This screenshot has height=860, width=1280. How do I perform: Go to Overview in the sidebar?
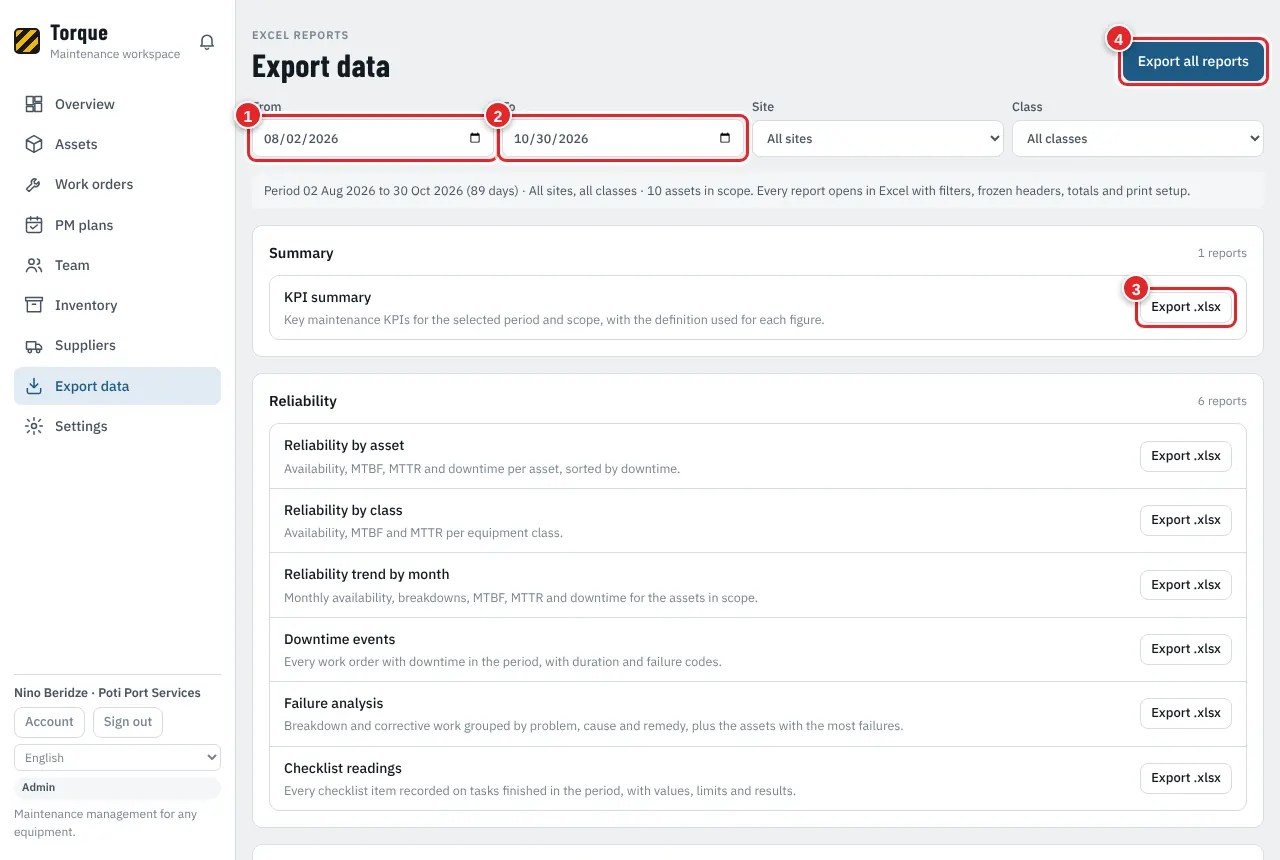[x=117, y=104]
